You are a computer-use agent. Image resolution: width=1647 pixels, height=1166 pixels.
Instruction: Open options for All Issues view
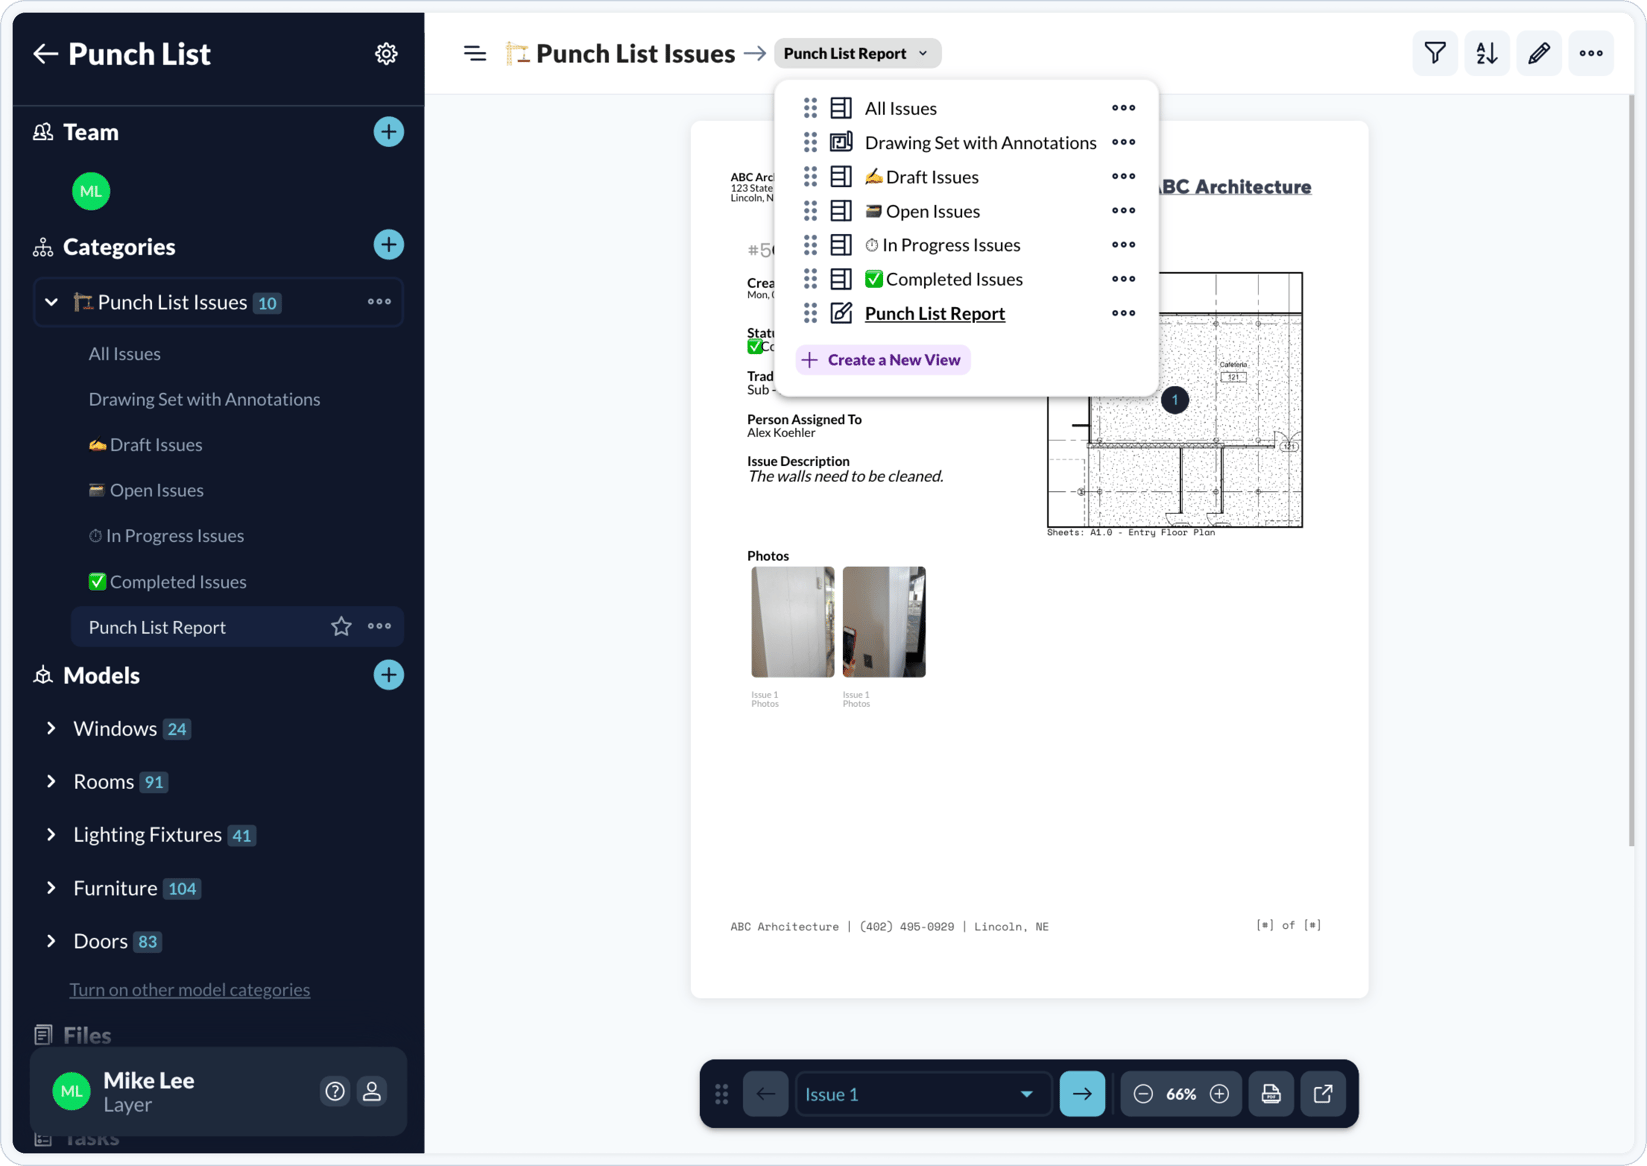point(1124,108)
